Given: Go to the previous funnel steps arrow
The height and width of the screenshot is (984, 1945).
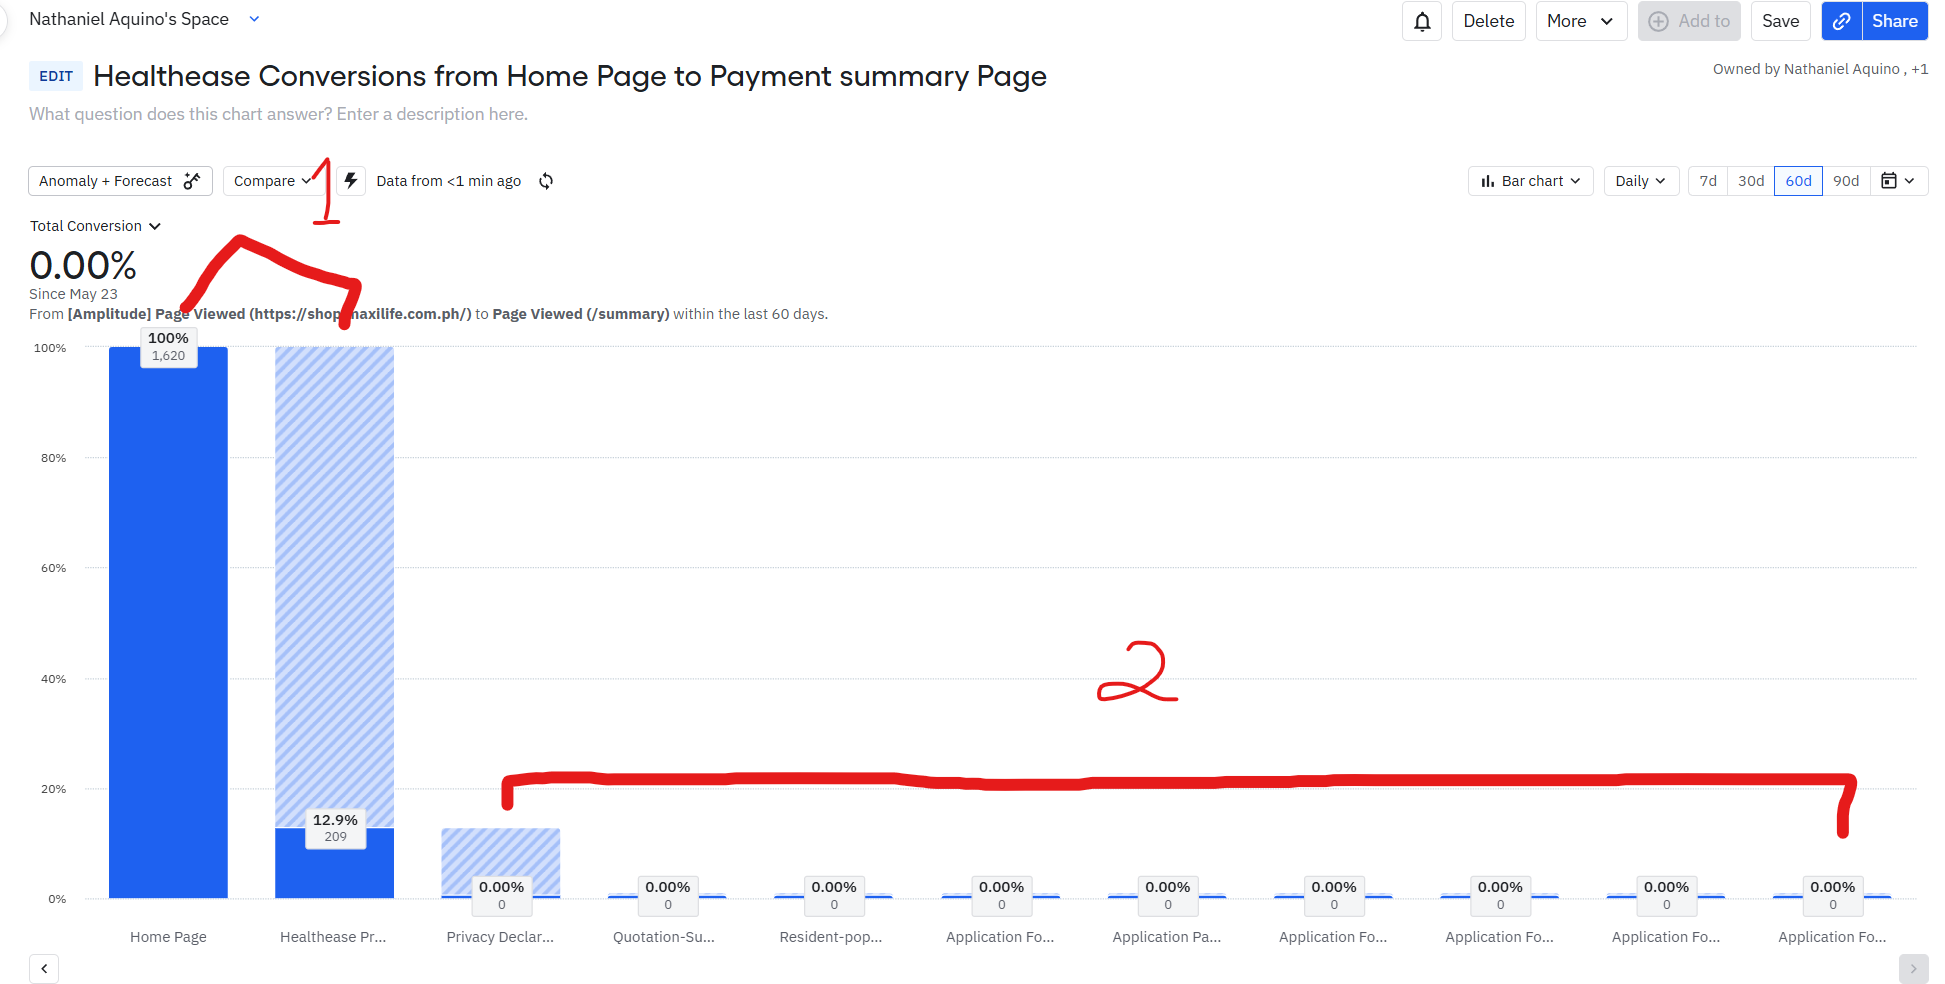Looking at the screenshot, I should pyautogui.click(x=44, y=968).
